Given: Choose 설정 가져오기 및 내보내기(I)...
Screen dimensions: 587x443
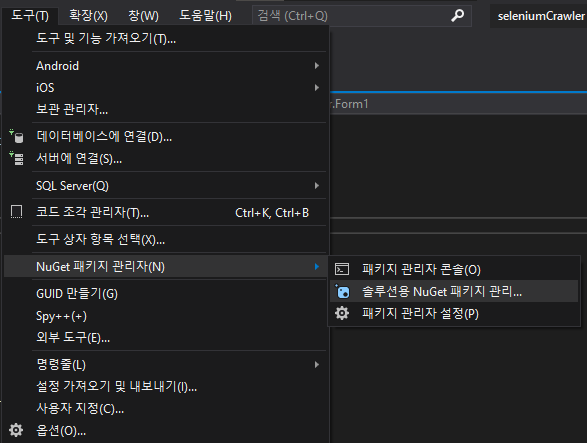Looking at the screenshot, I should [166, 386].
